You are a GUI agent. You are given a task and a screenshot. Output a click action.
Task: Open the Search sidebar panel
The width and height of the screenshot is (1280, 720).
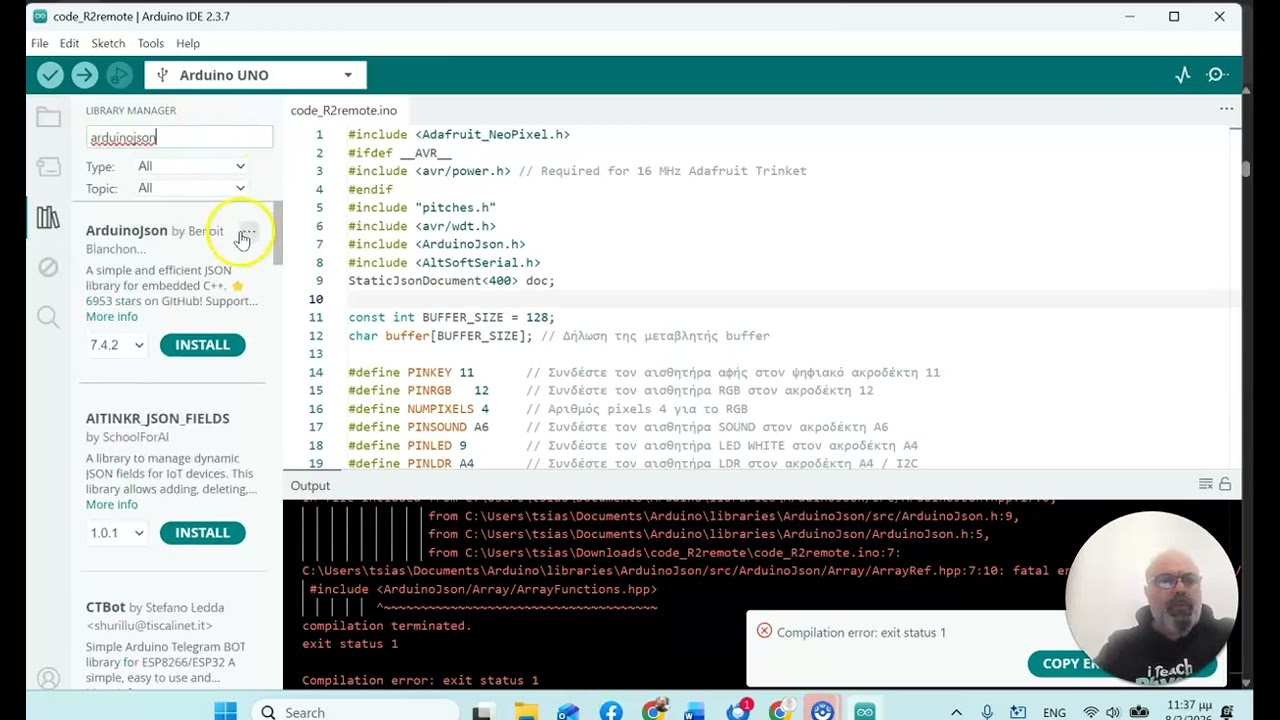point(48,317)
